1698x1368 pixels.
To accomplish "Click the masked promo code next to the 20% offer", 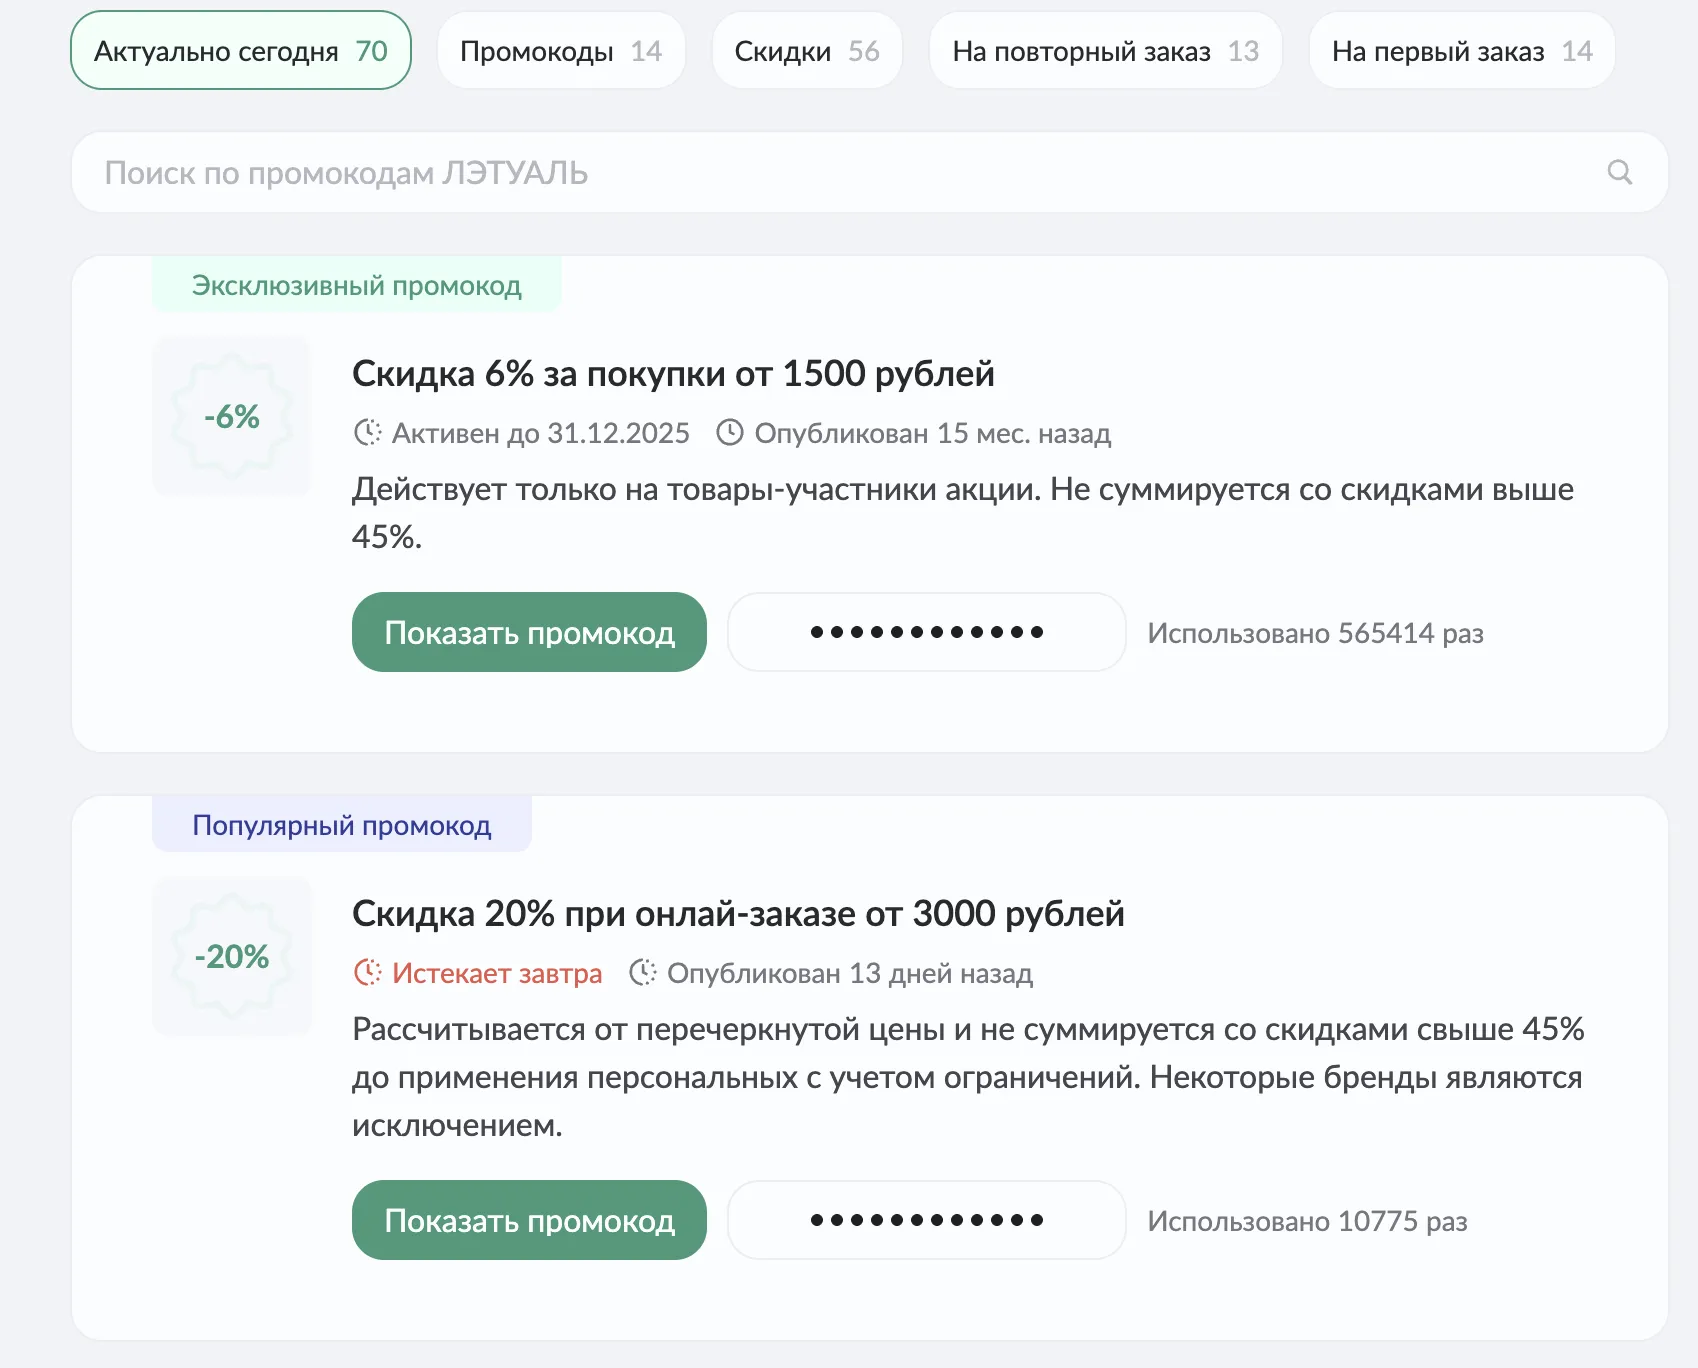I will pyautogui.click(x=926, y=1219).
